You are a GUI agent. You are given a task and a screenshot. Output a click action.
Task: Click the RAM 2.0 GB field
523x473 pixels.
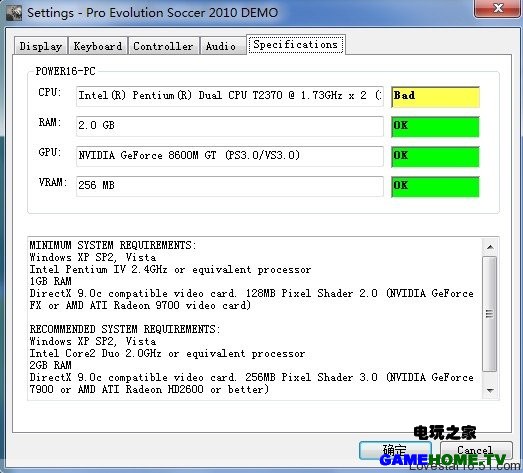coord(229,126)
